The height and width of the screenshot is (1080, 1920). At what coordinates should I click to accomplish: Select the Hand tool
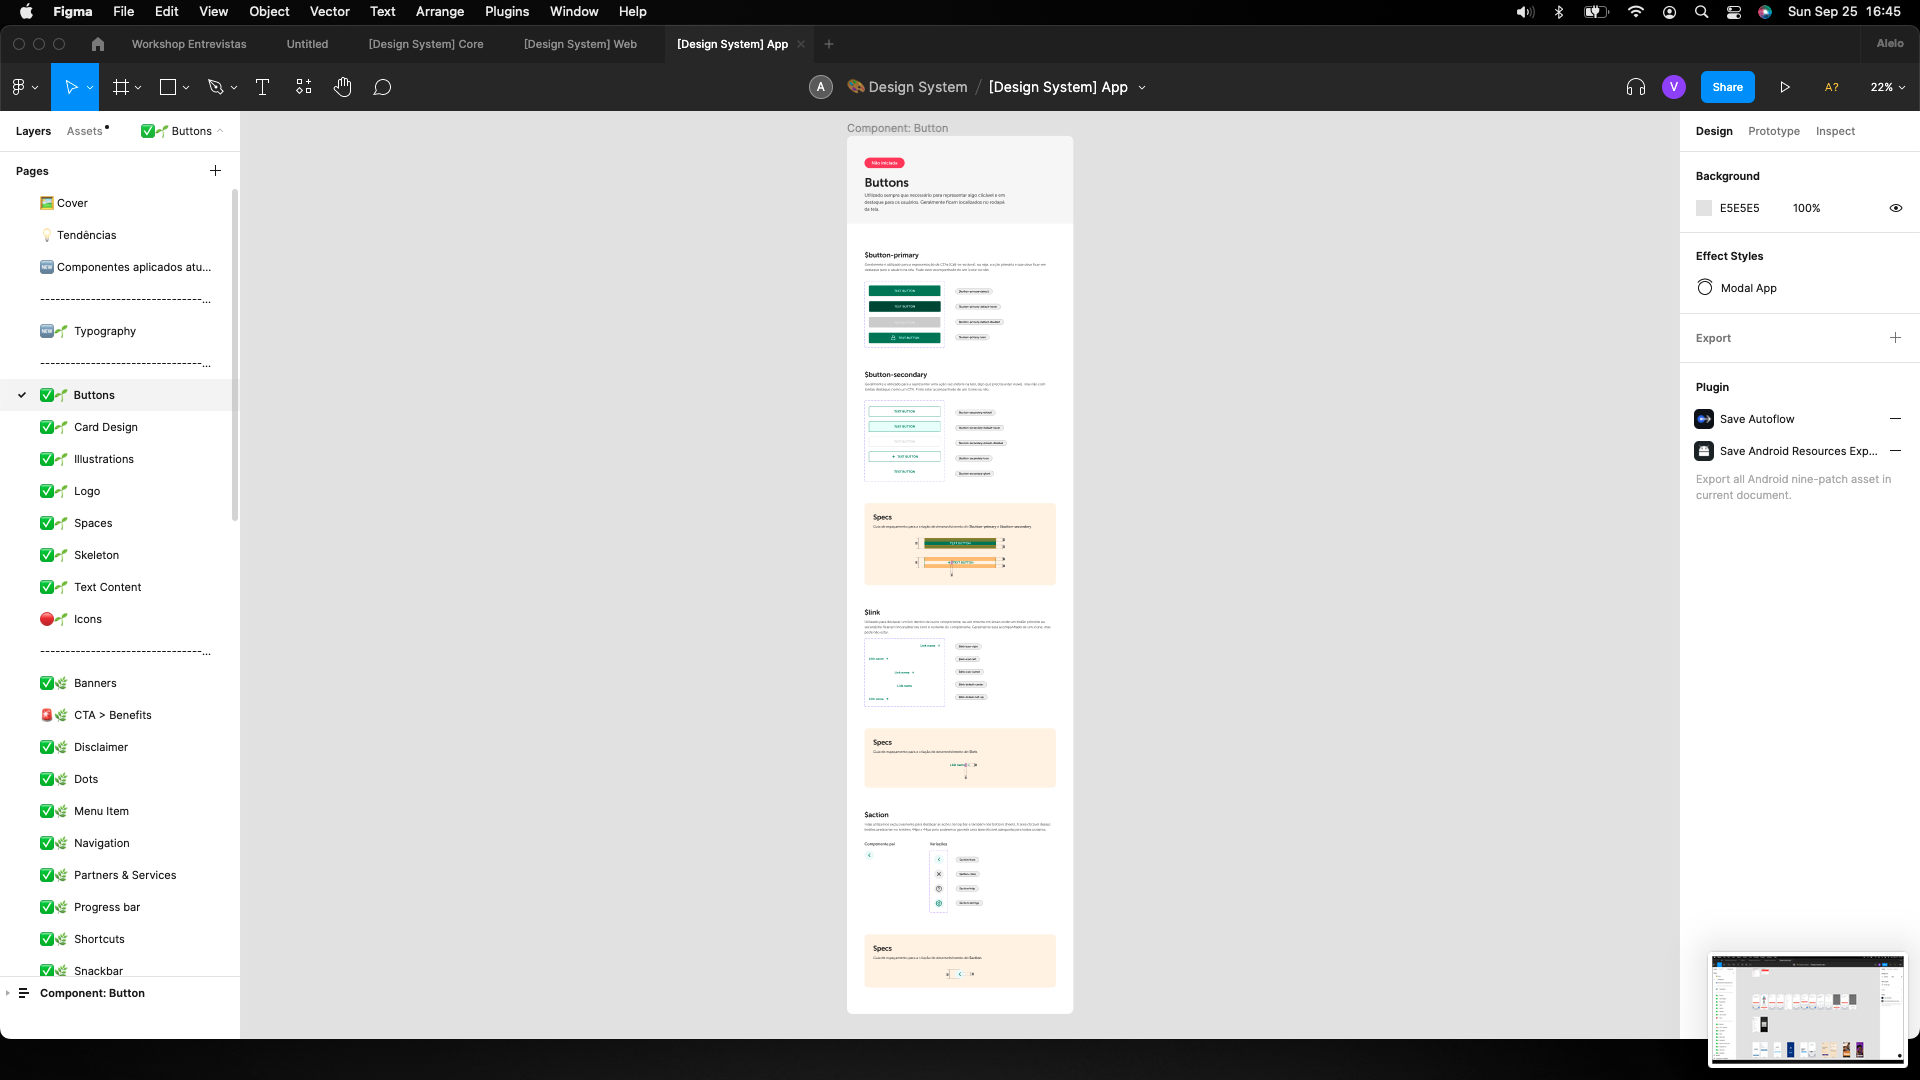342,87
